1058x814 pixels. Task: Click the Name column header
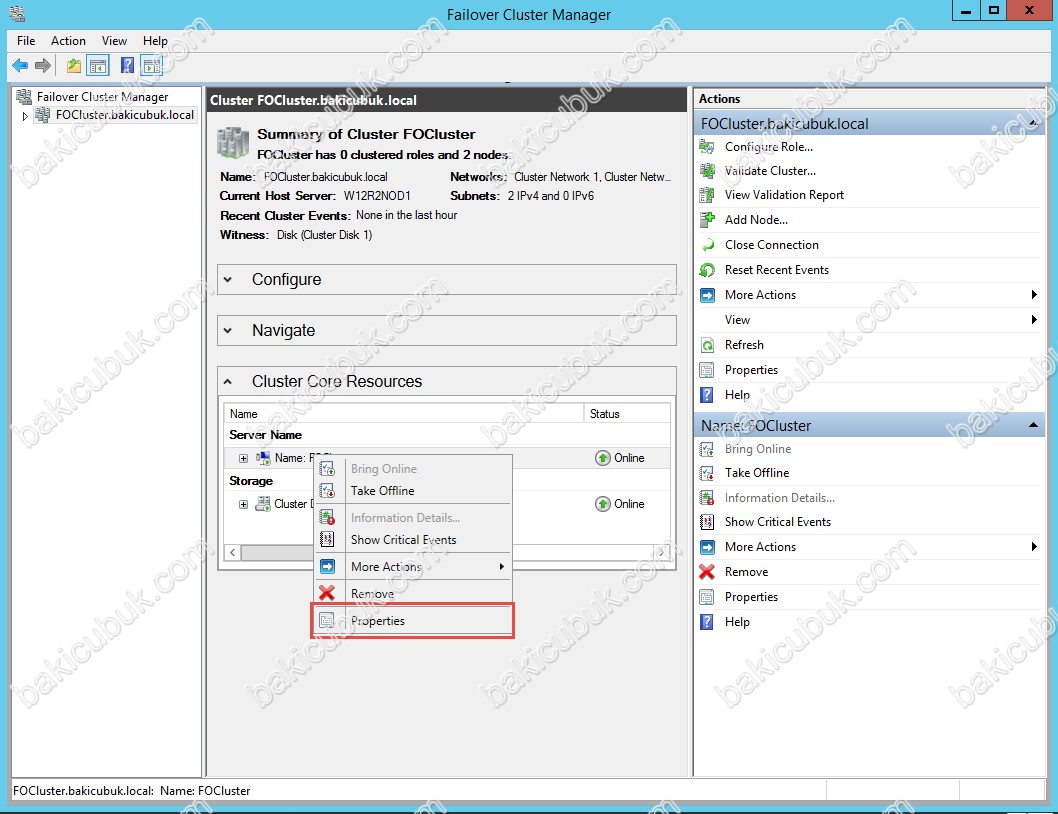tap(403, 414)
